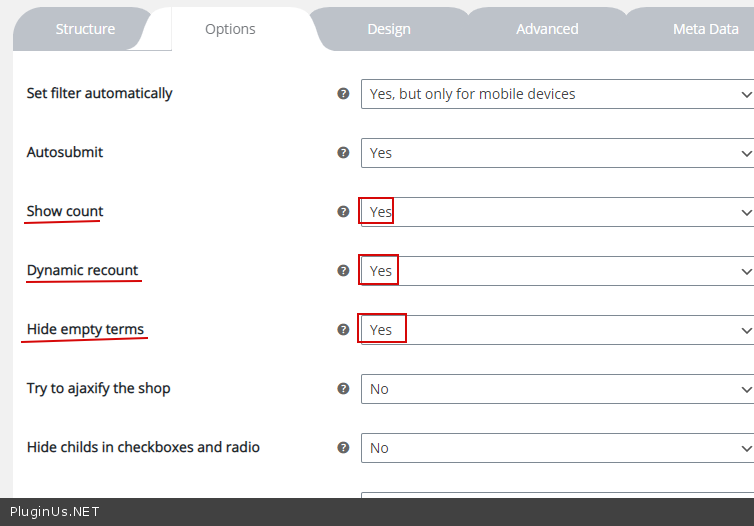Select the Options tab
The width and height of the screenshot is (754, 526).
[230, 29]
